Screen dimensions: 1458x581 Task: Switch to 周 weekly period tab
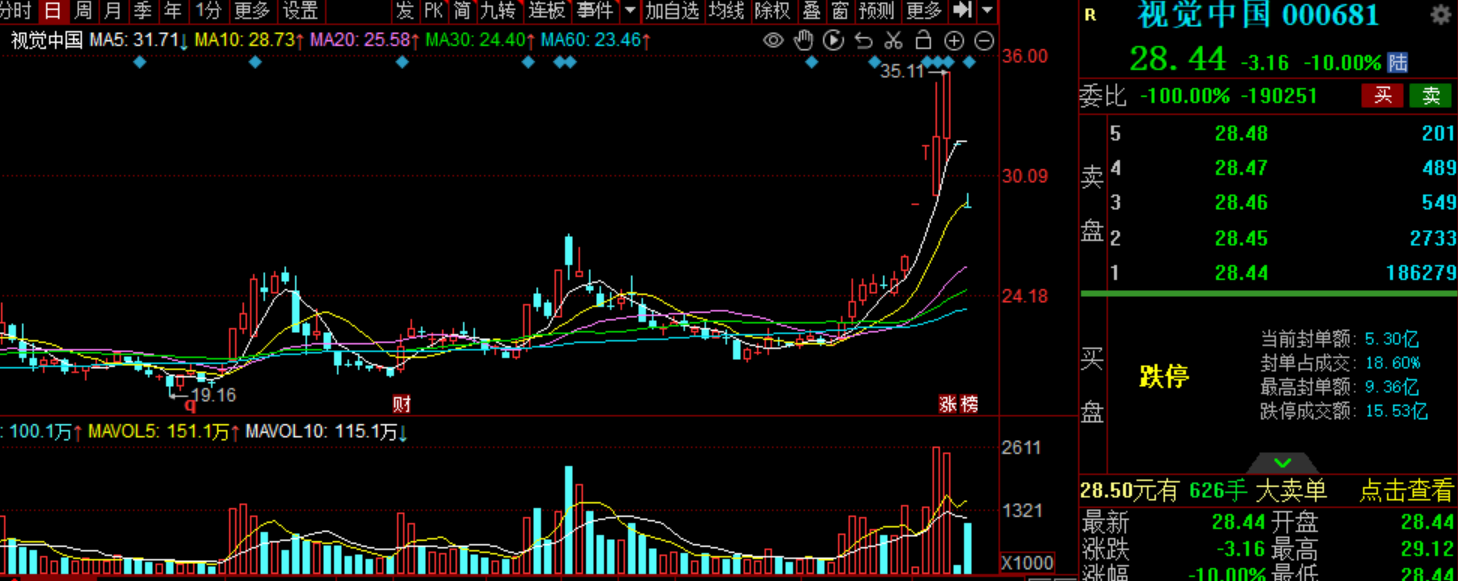83,11
